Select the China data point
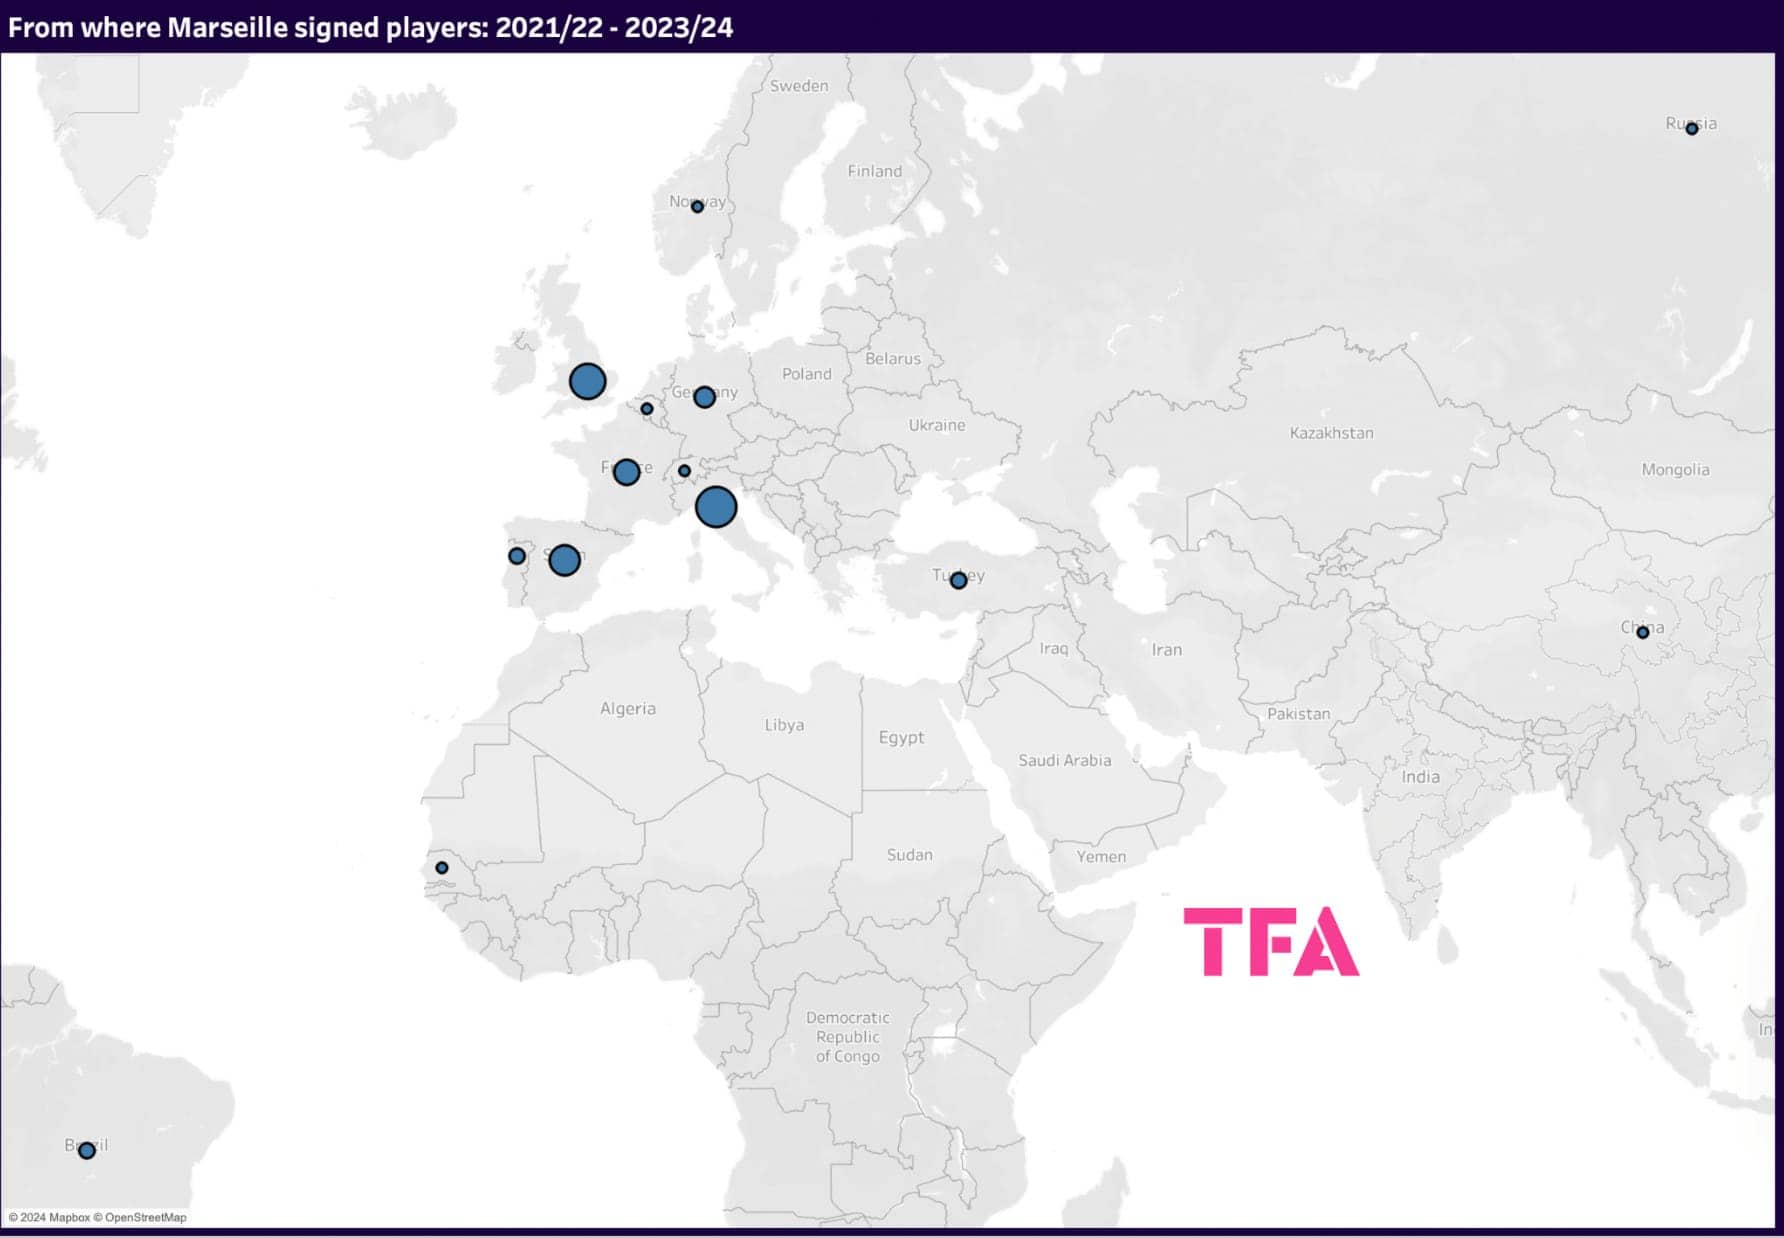Screen dimensions: 1784x1238 tap(1642, 632)
